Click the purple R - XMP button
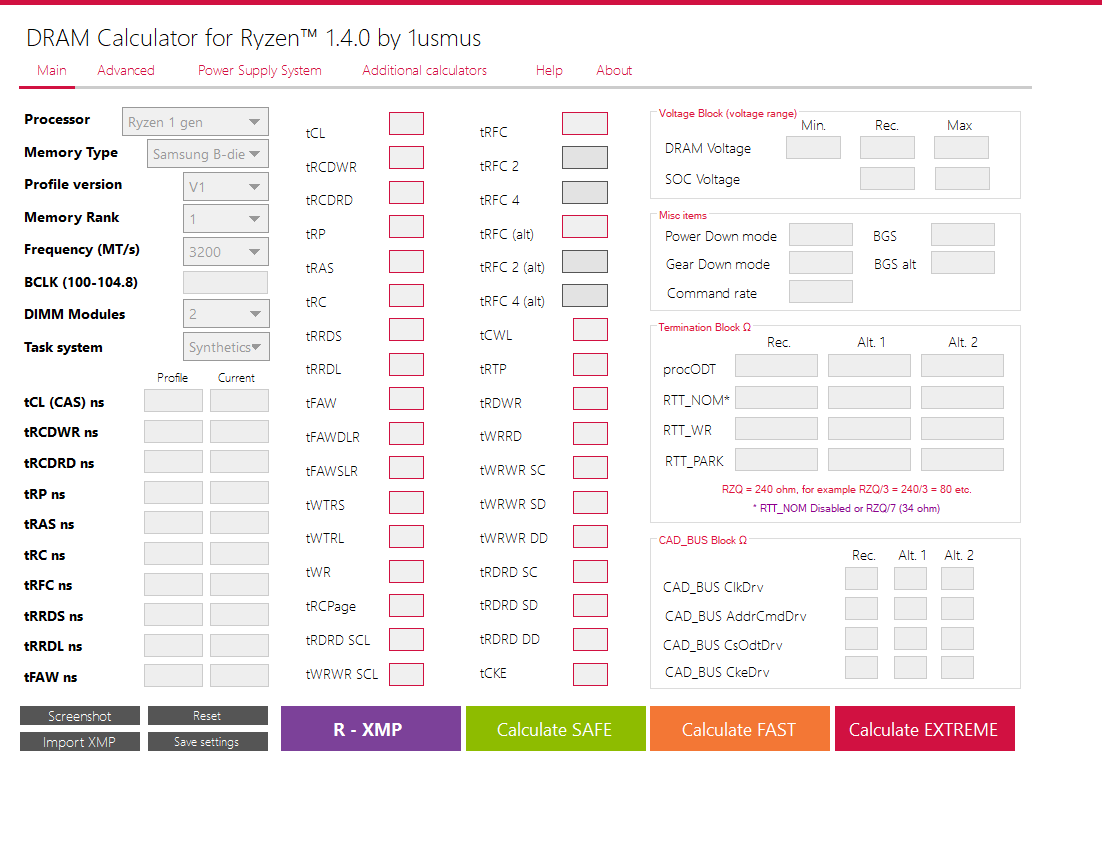The height and width of the screenshot is (841, 1102). tap(370, 729)
